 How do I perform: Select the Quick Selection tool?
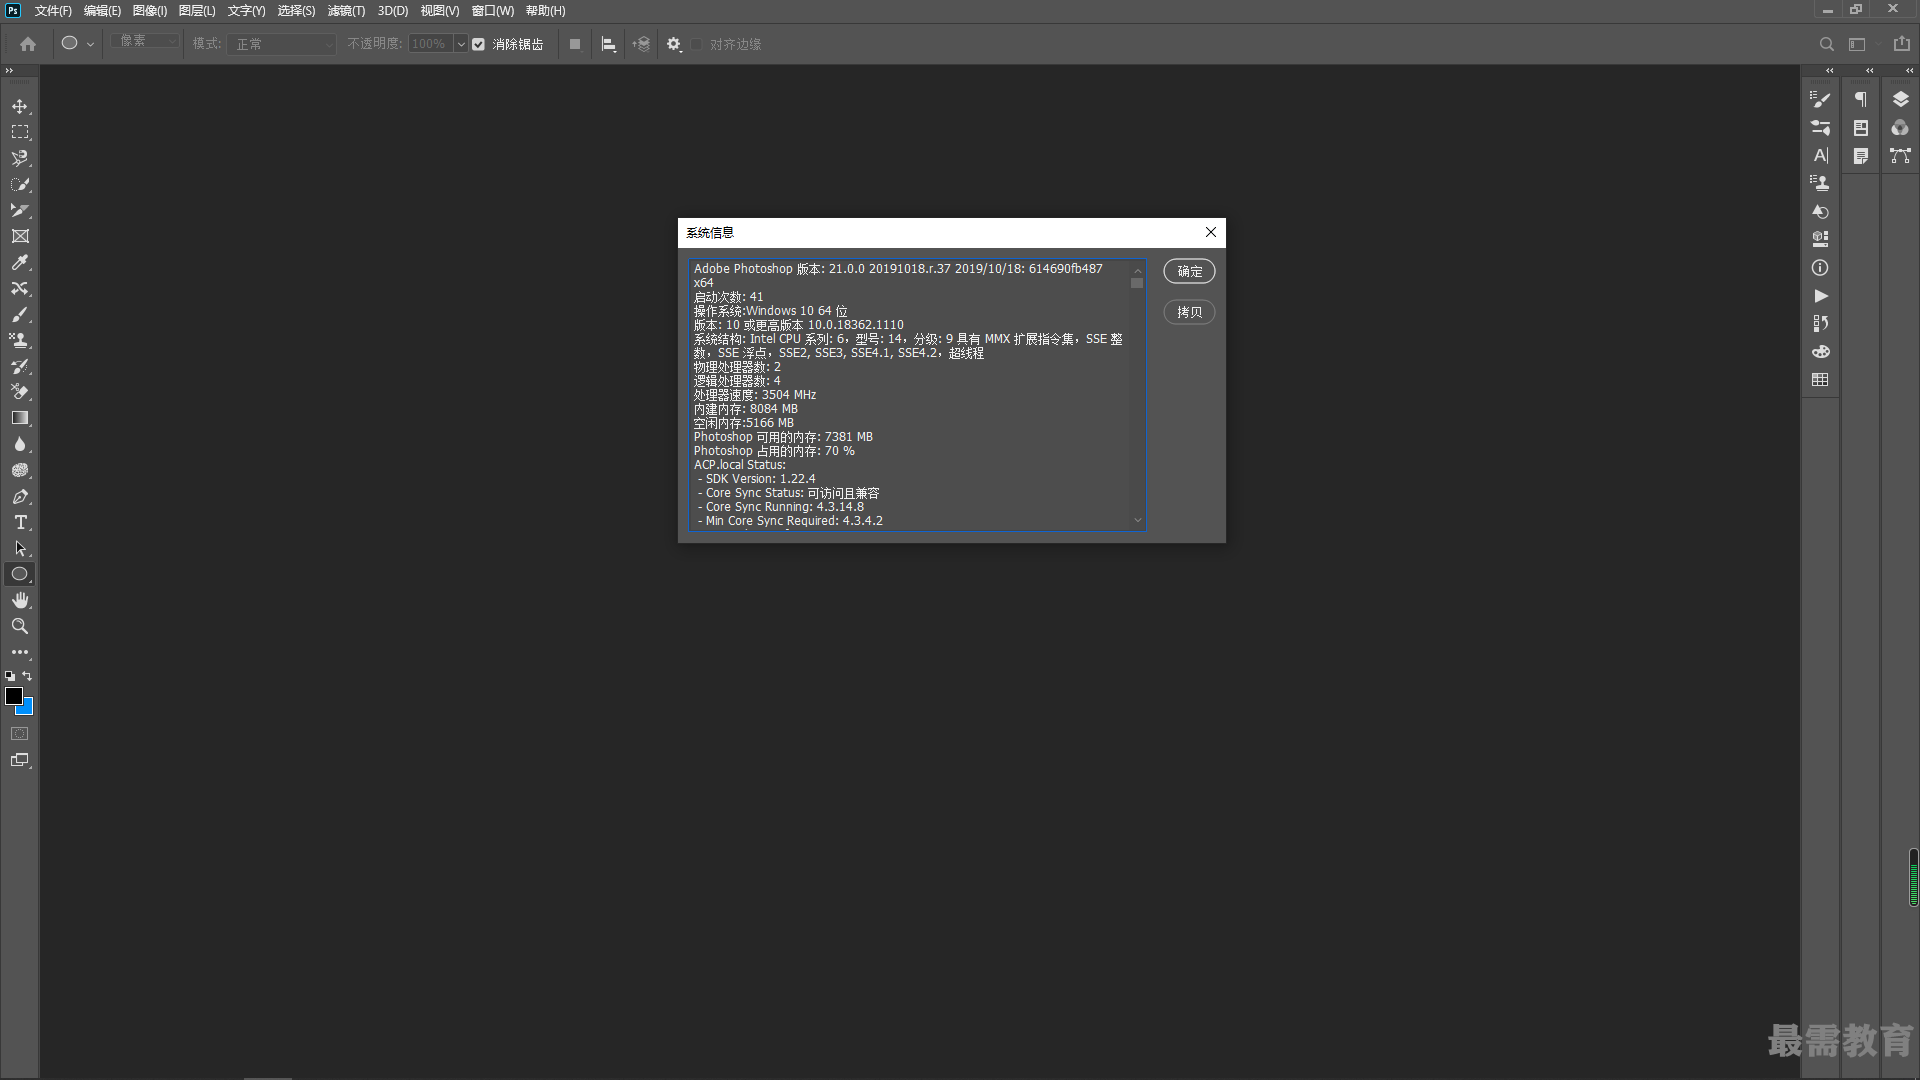coord(20,184)
